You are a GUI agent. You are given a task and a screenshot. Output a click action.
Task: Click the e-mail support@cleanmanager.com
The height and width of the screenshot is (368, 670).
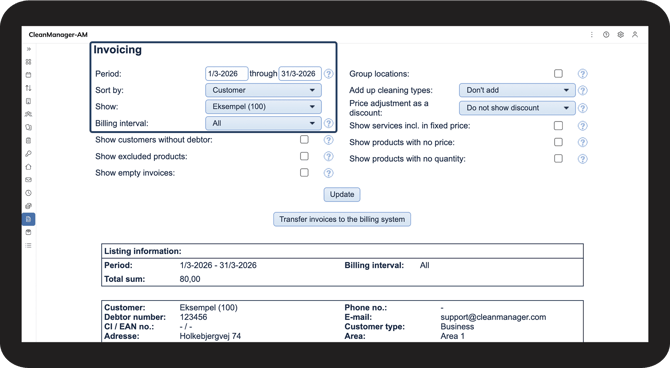pyautogui.click(x=493, y=317)
